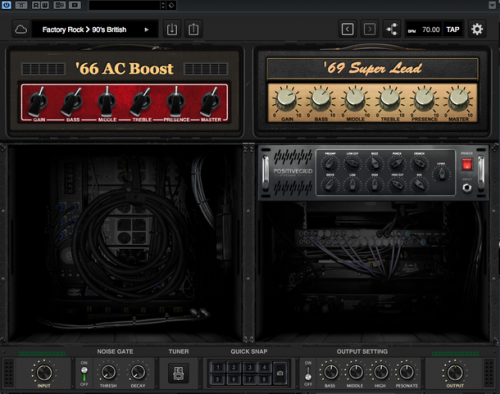The width and height of the screenshot is (500, 394).
Task: Click the PositiveGrid logo on rack unit
Action: tap(293, 171)
